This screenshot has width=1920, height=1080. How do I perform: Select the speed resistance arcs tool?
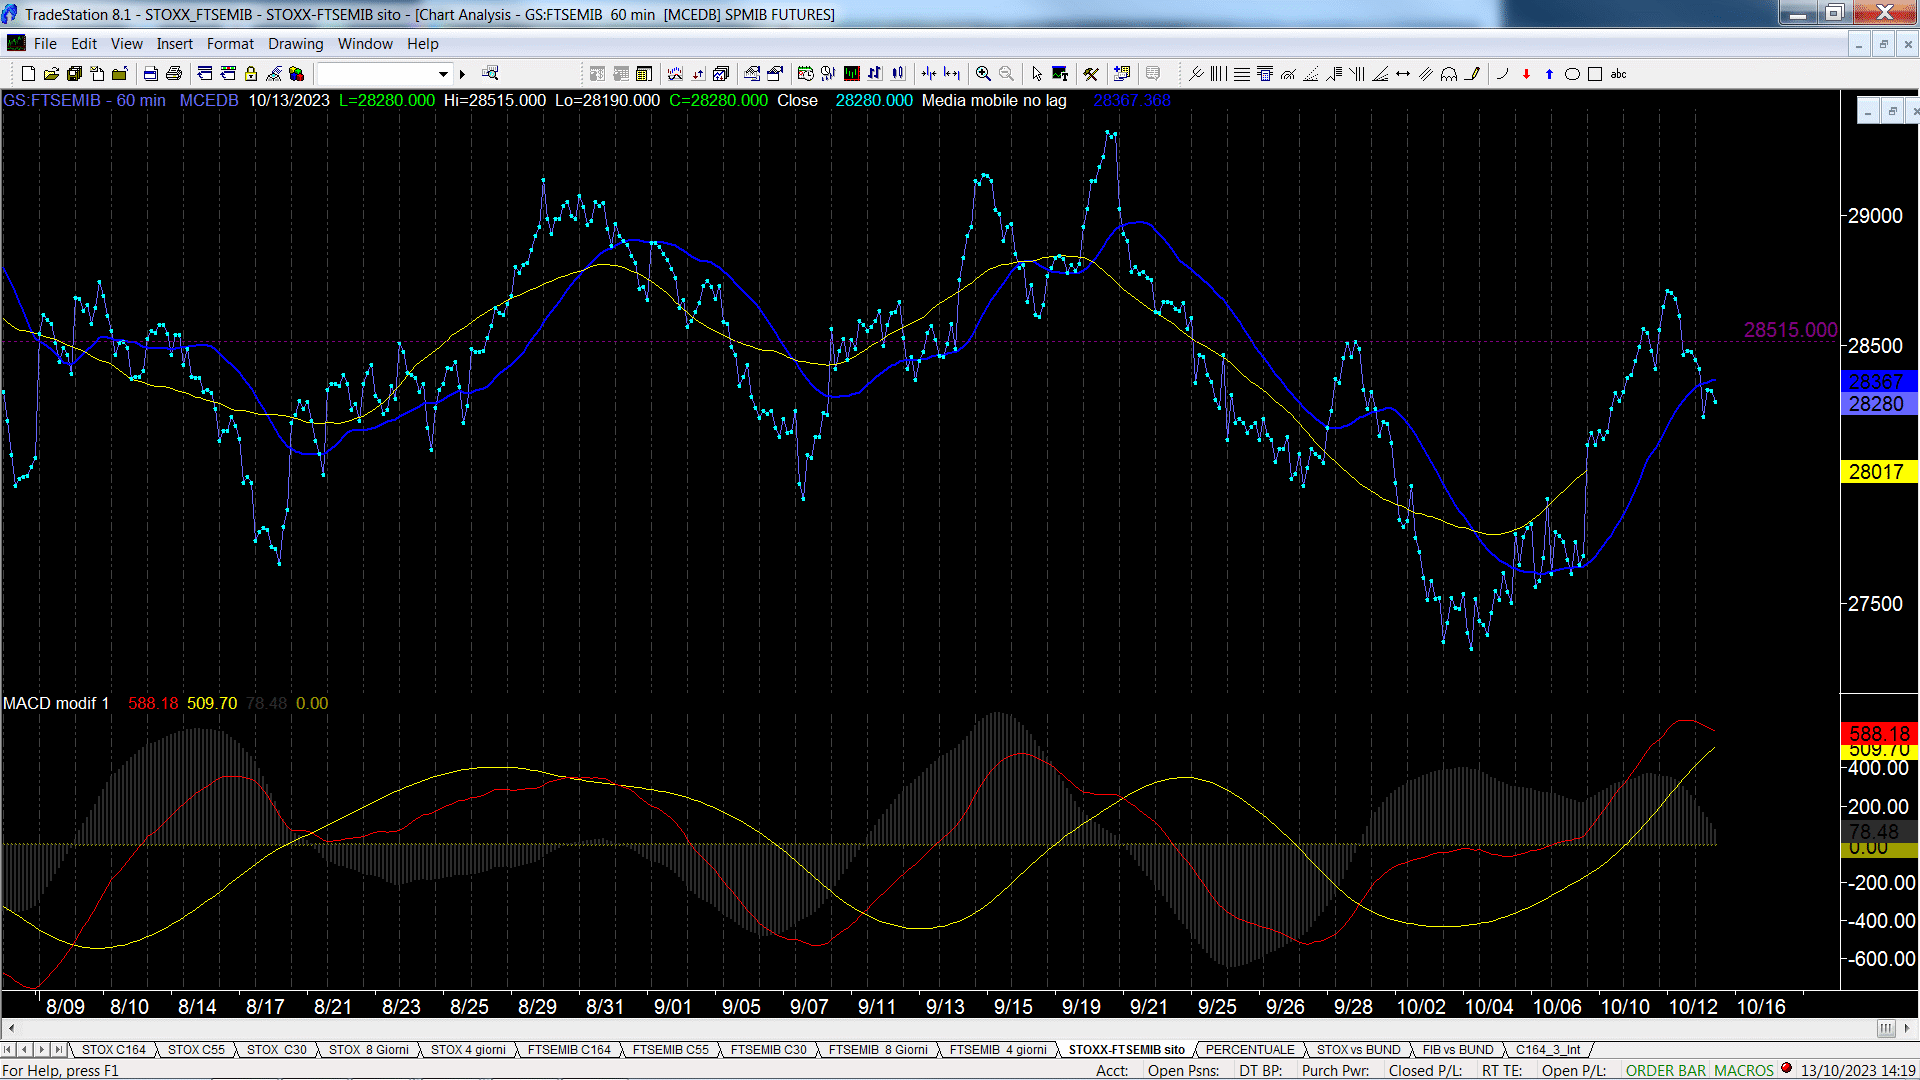pyautogui.click(x=1288, y=74)
